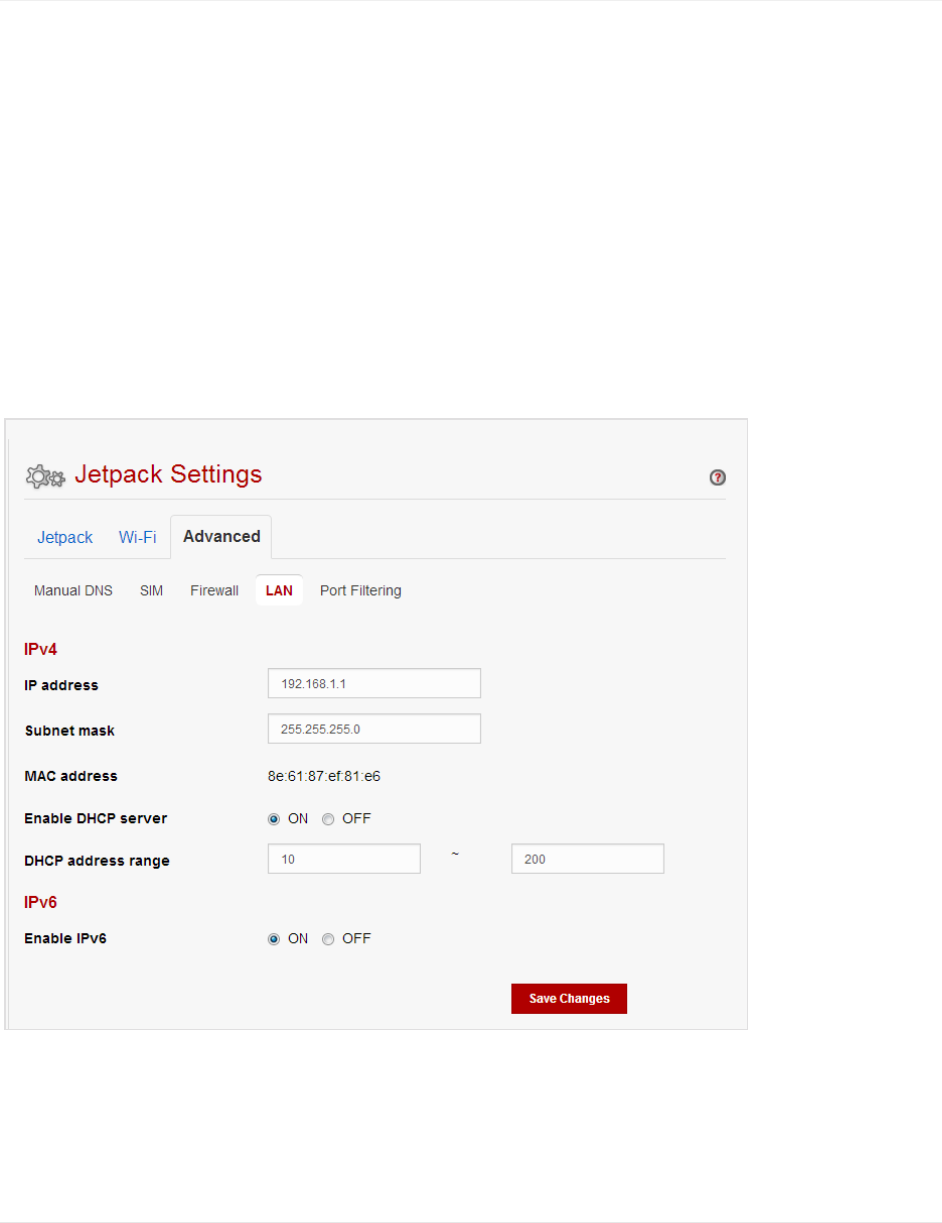
Task: Click the Enable DHCP server label
Action: [96, 819]
